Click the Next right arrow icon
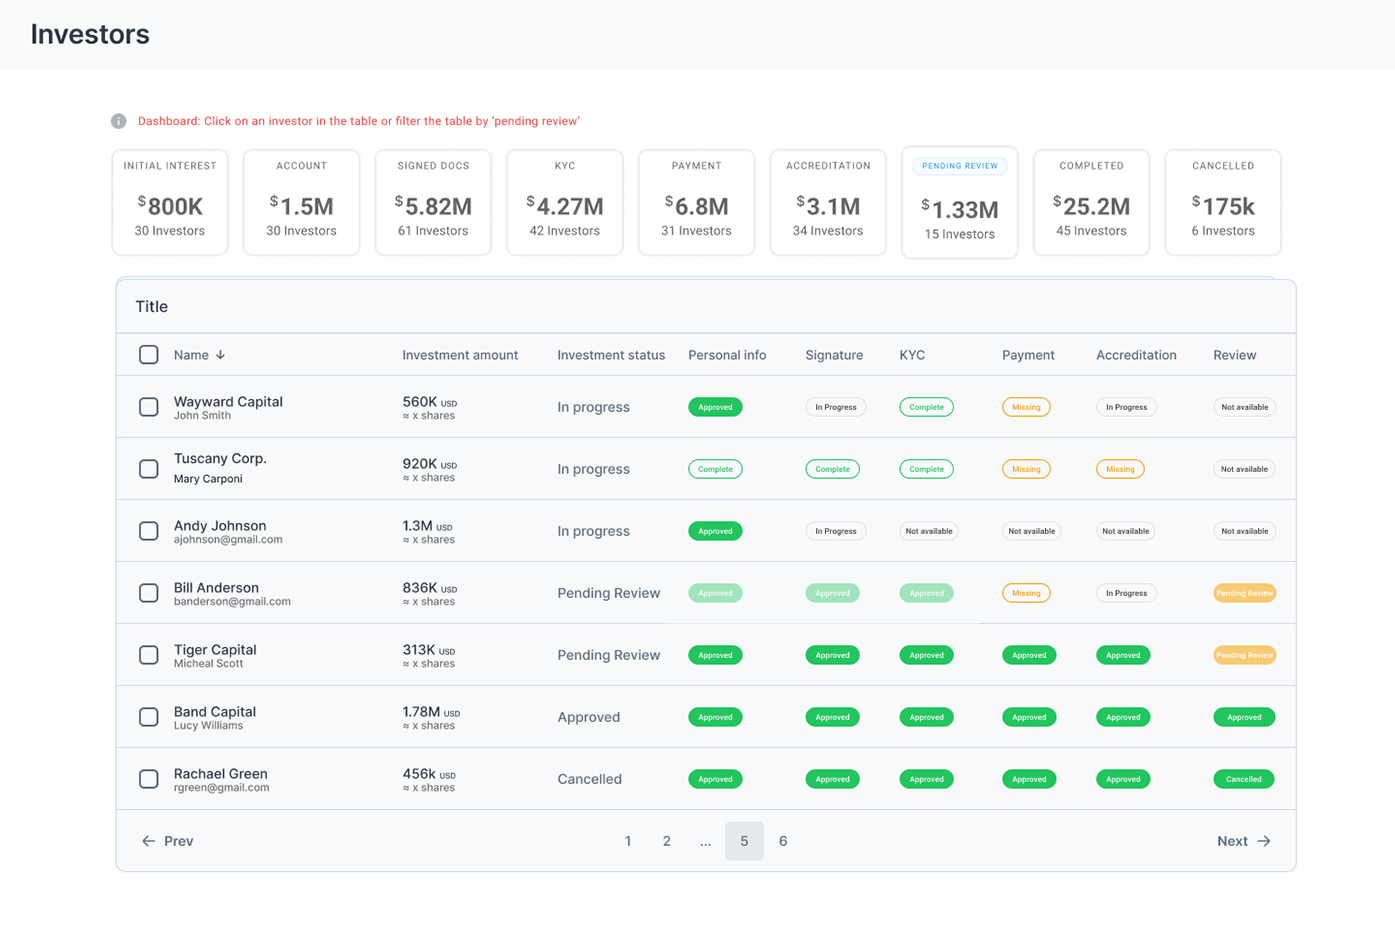The height and width of the screenshot is (934, 1395). (x=1264, y=841)
